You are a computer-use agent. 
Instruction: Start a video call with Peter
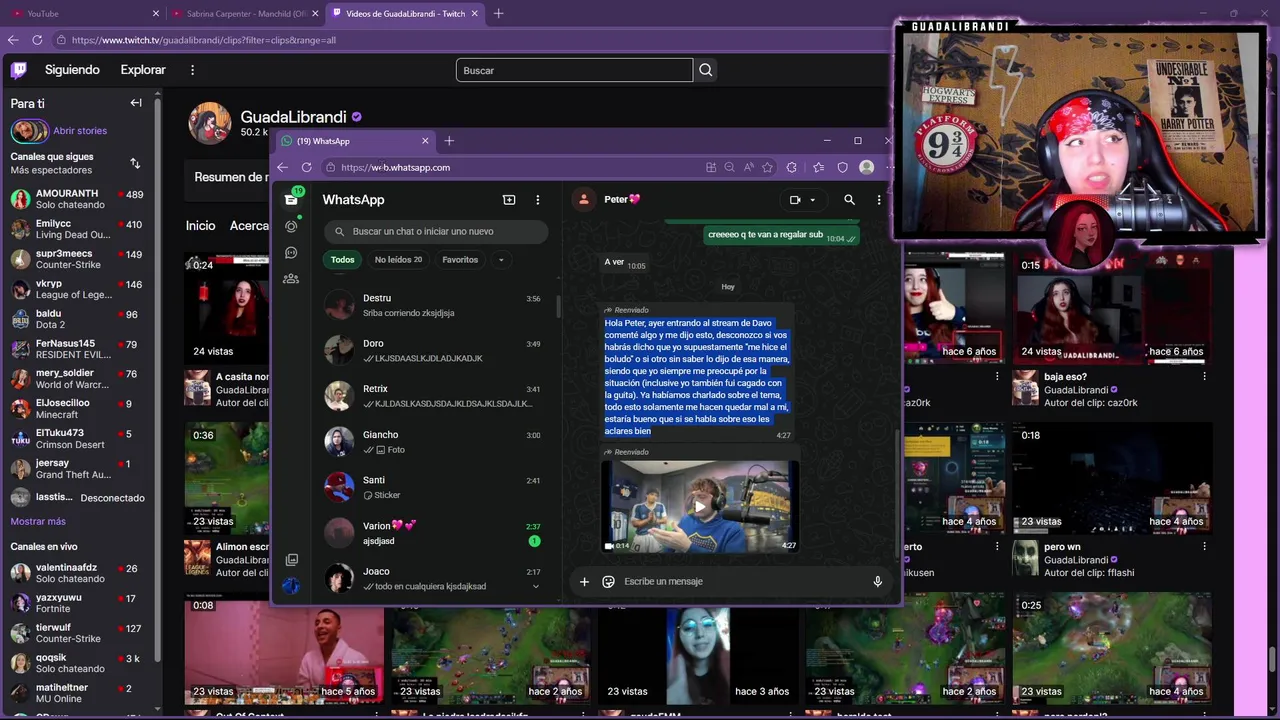point(795,200)
